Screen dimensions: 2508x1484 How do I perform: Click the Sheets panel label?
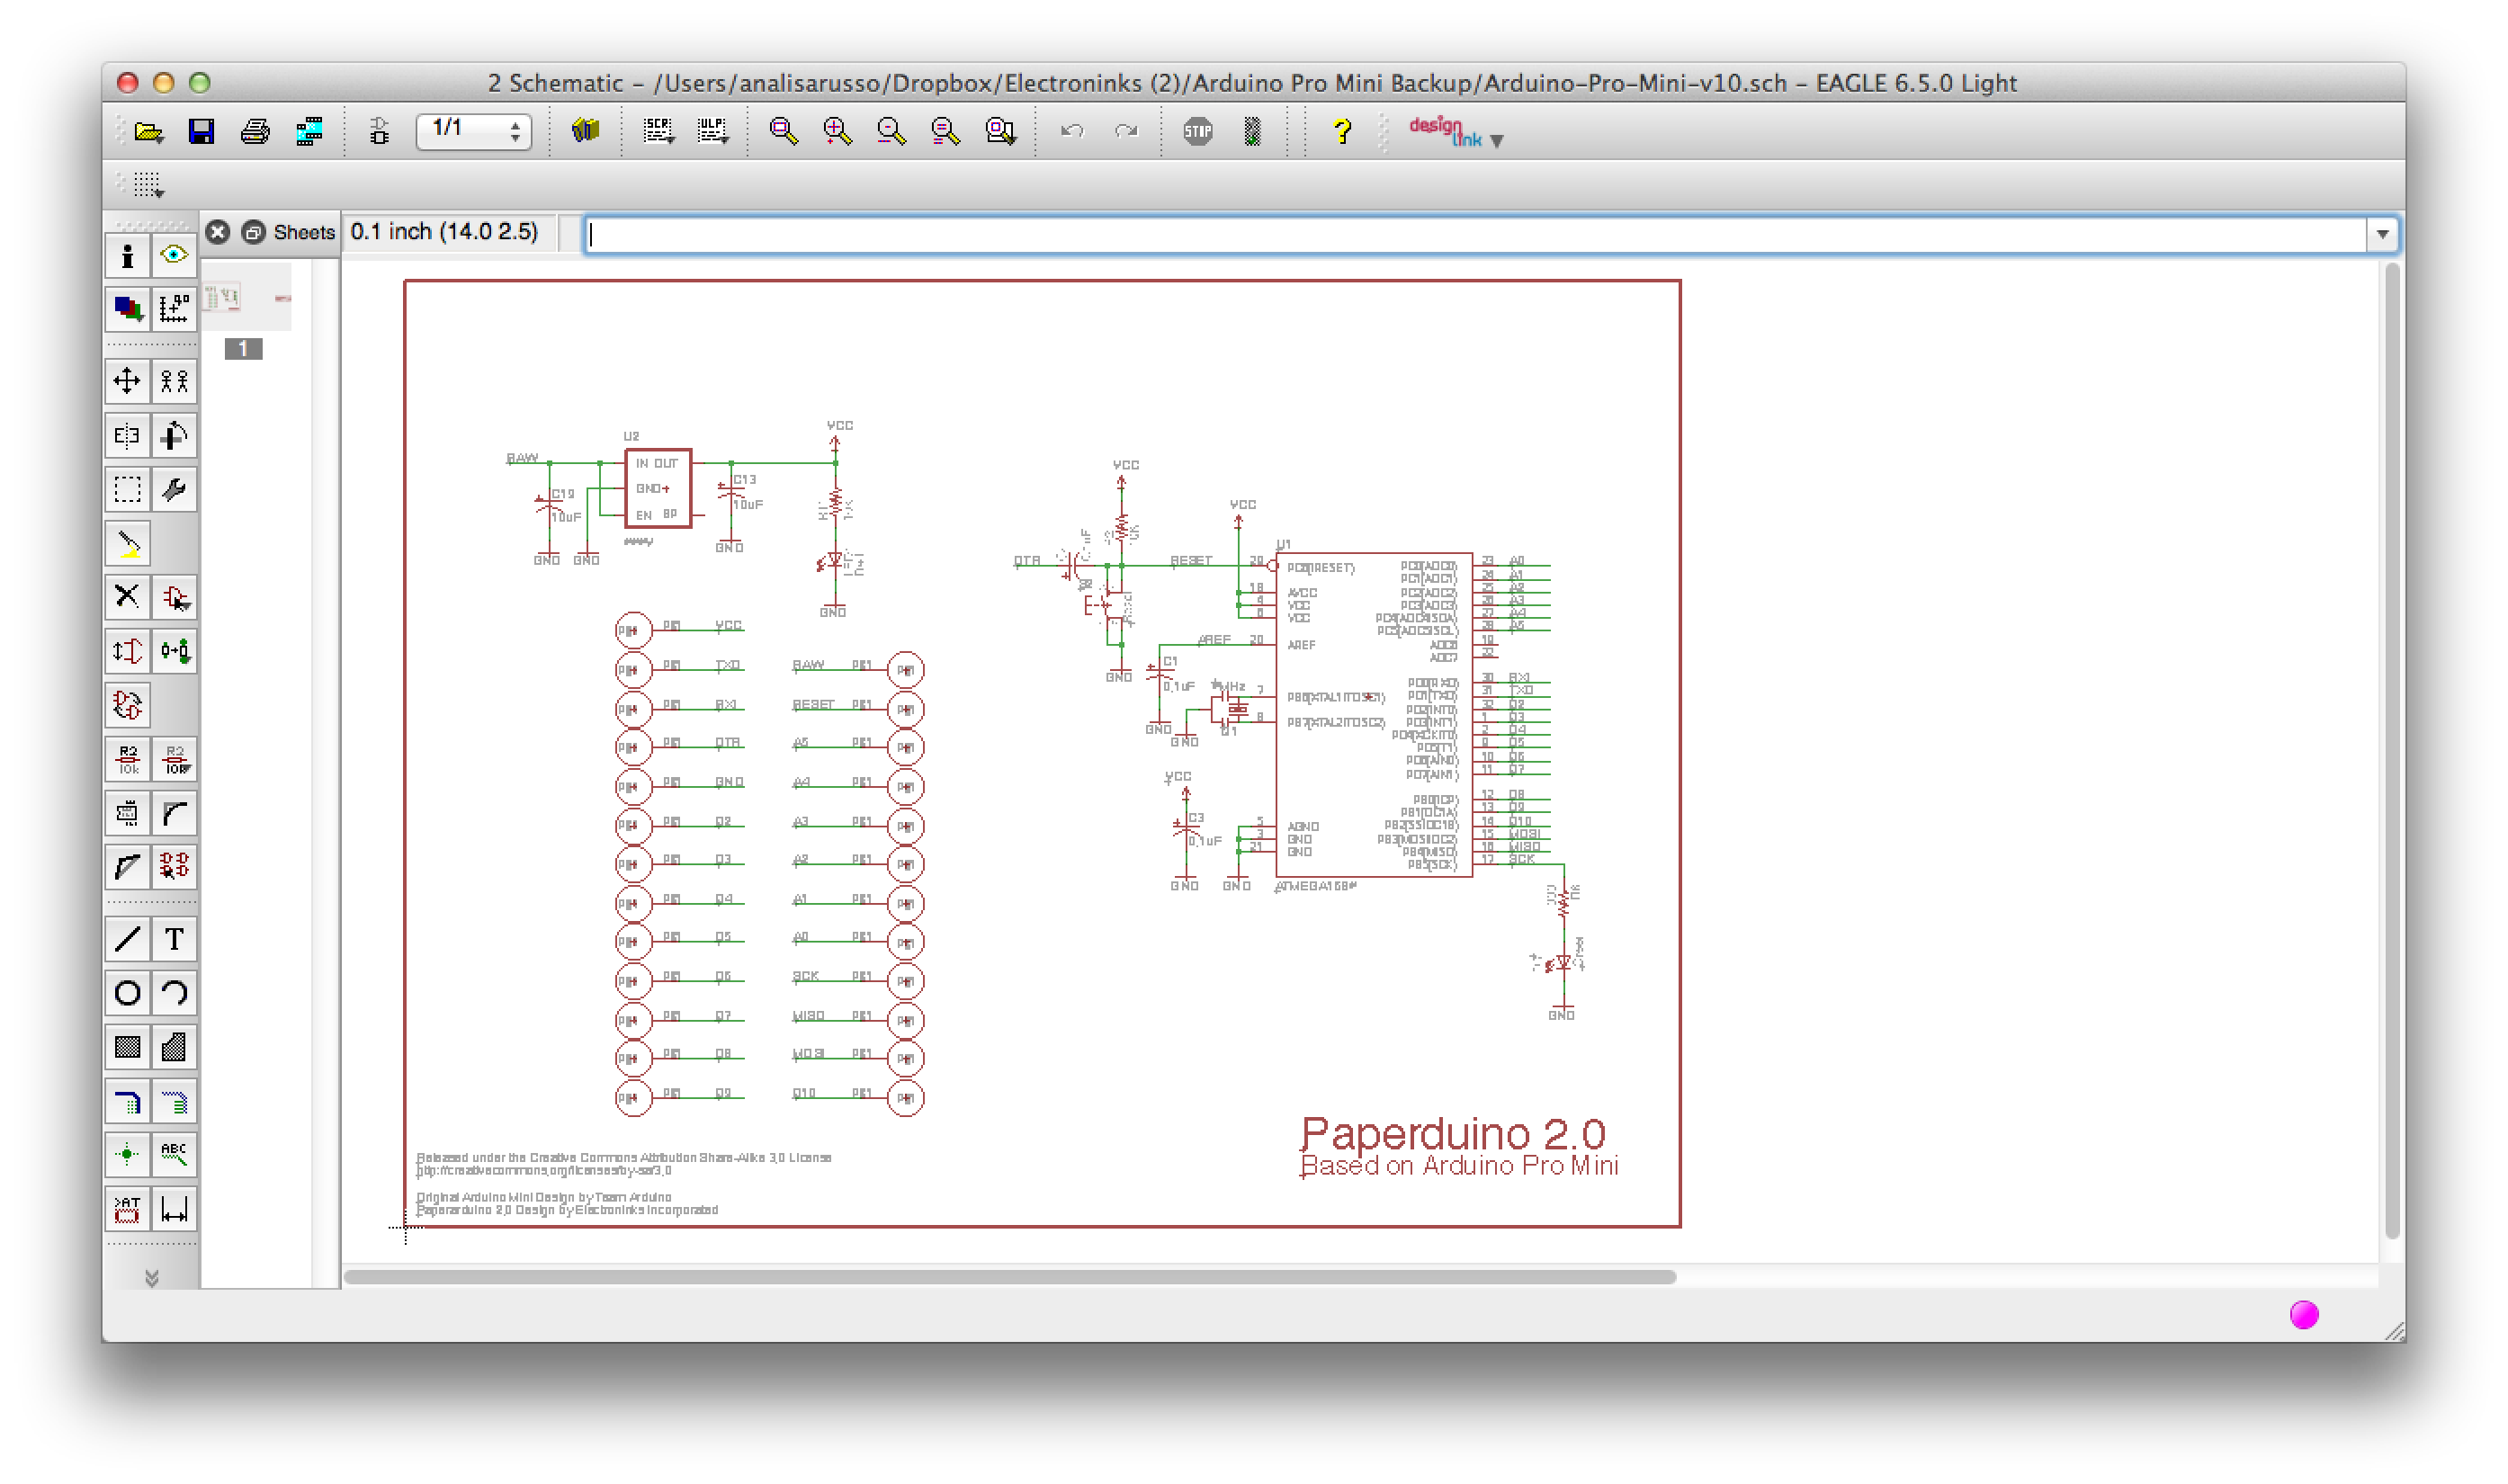(x=304, y=231)
